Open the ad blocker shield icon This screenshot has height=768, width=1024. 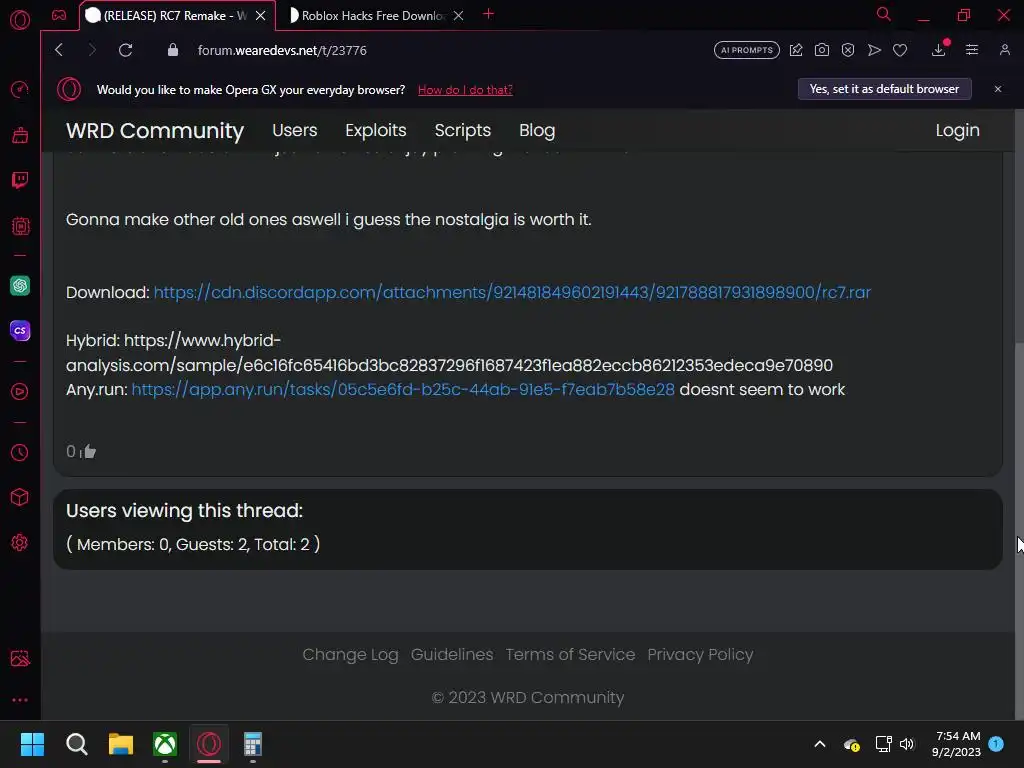coord(848,50)
